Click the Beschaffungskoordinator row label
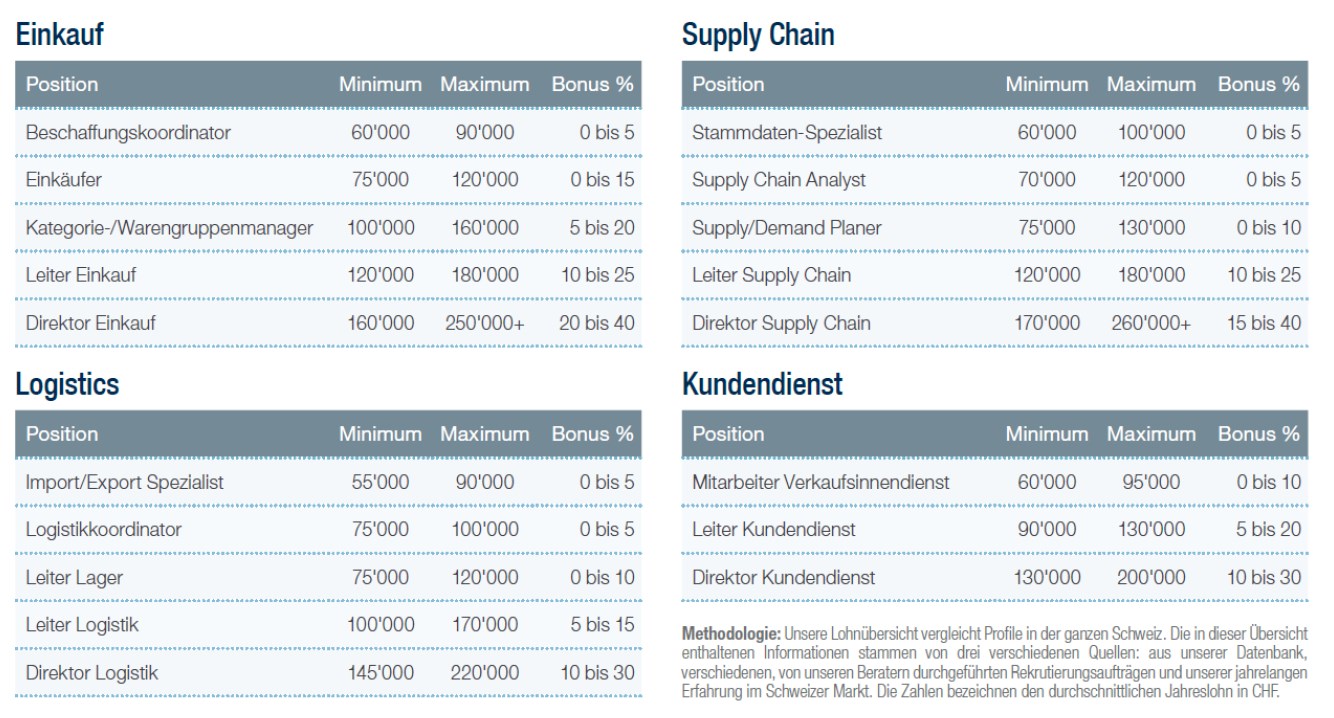Image resolution: width=1334 pixels, height=718 pixels. (x=128, y=132)
